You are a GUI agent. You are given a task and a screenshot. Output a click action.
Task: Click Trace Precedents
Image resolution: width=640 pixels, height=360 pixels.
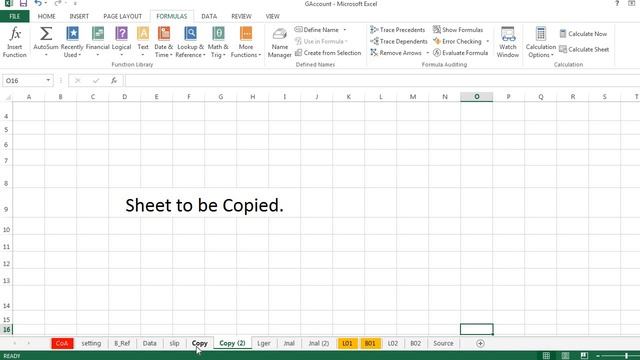(398, 30)
